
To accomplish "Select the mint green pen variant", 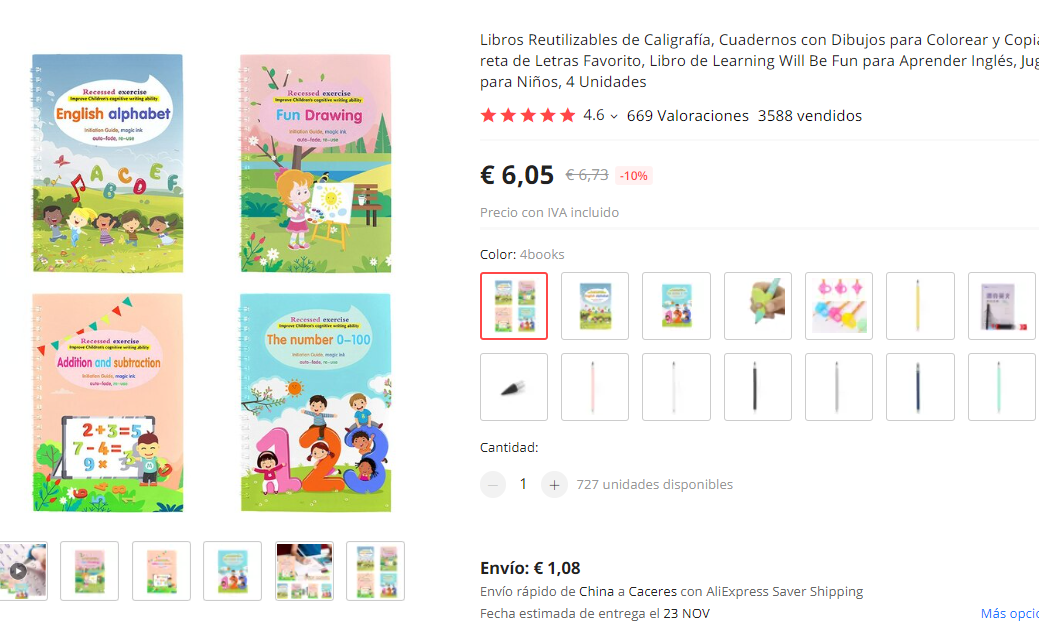I will (x=1001, y=387).
